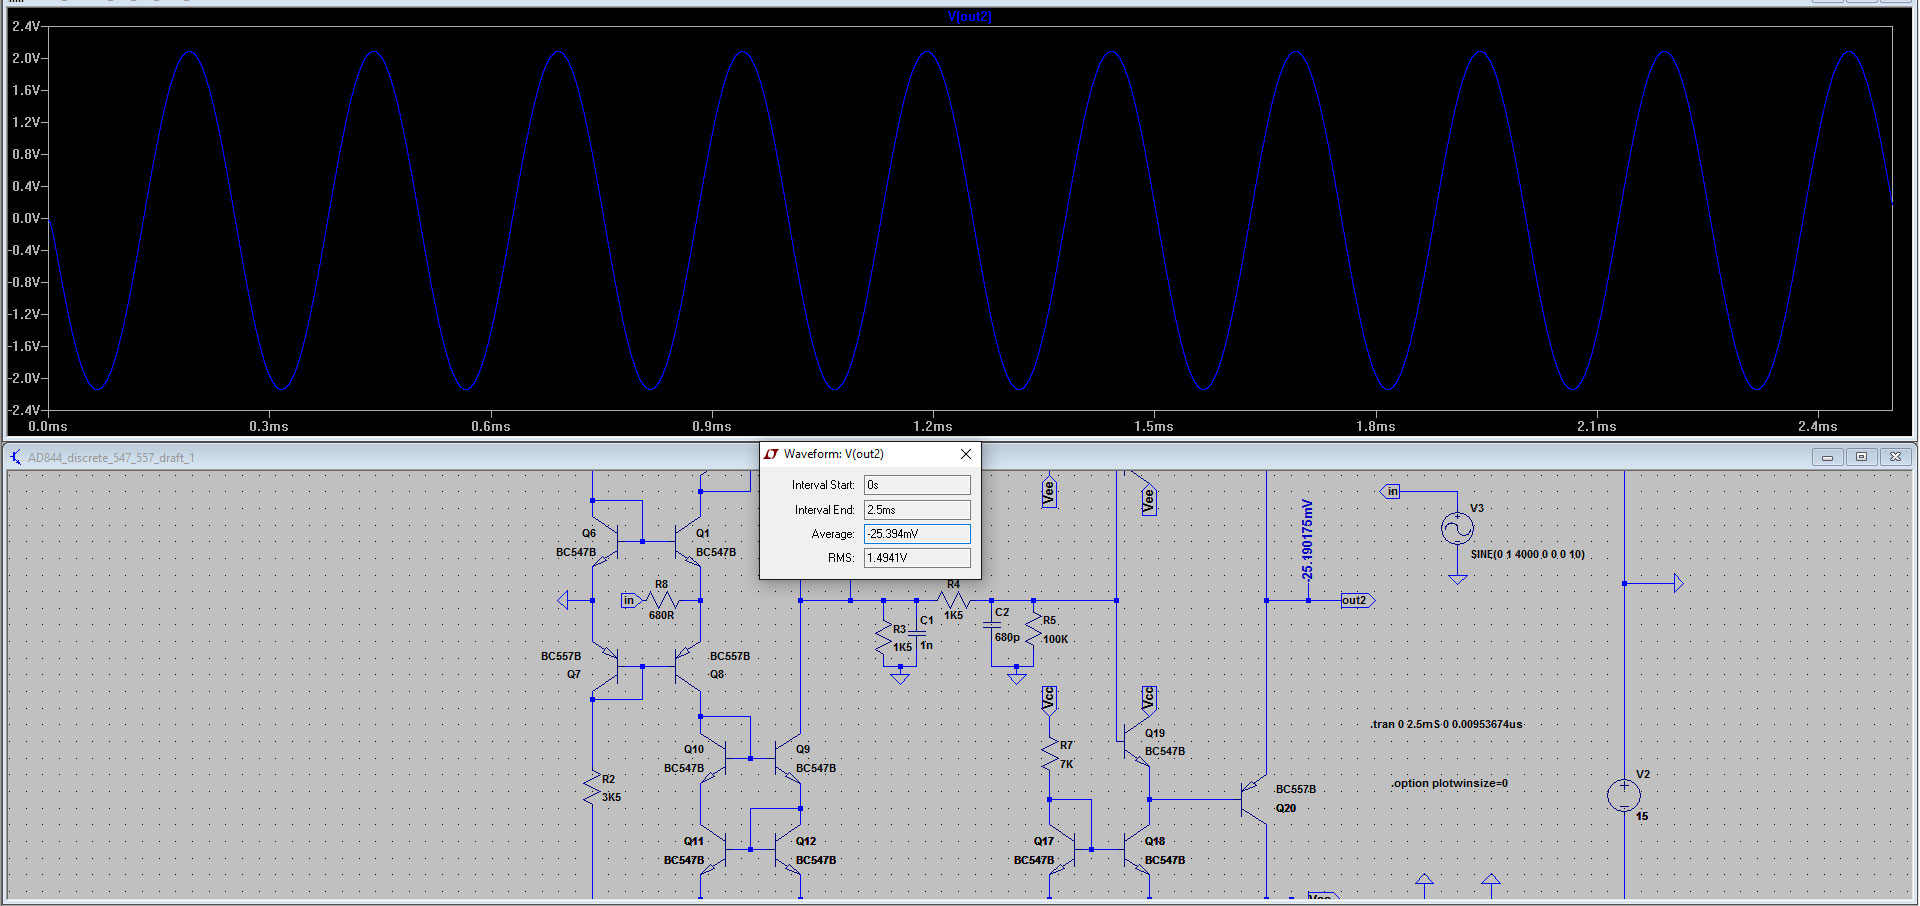This screenshot has width=1920, height=906.
Task: Select the Q6 BC547B transistor symbol
Action: pos(607,542)
